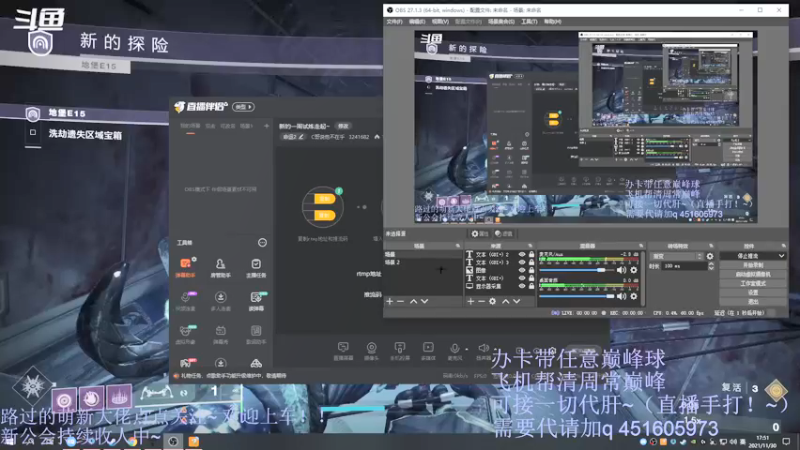Click 麦克风 microphone icon in 直播伴侣
Image resolution: width=800 pixels, height=450 pixels.
[454, 351]
